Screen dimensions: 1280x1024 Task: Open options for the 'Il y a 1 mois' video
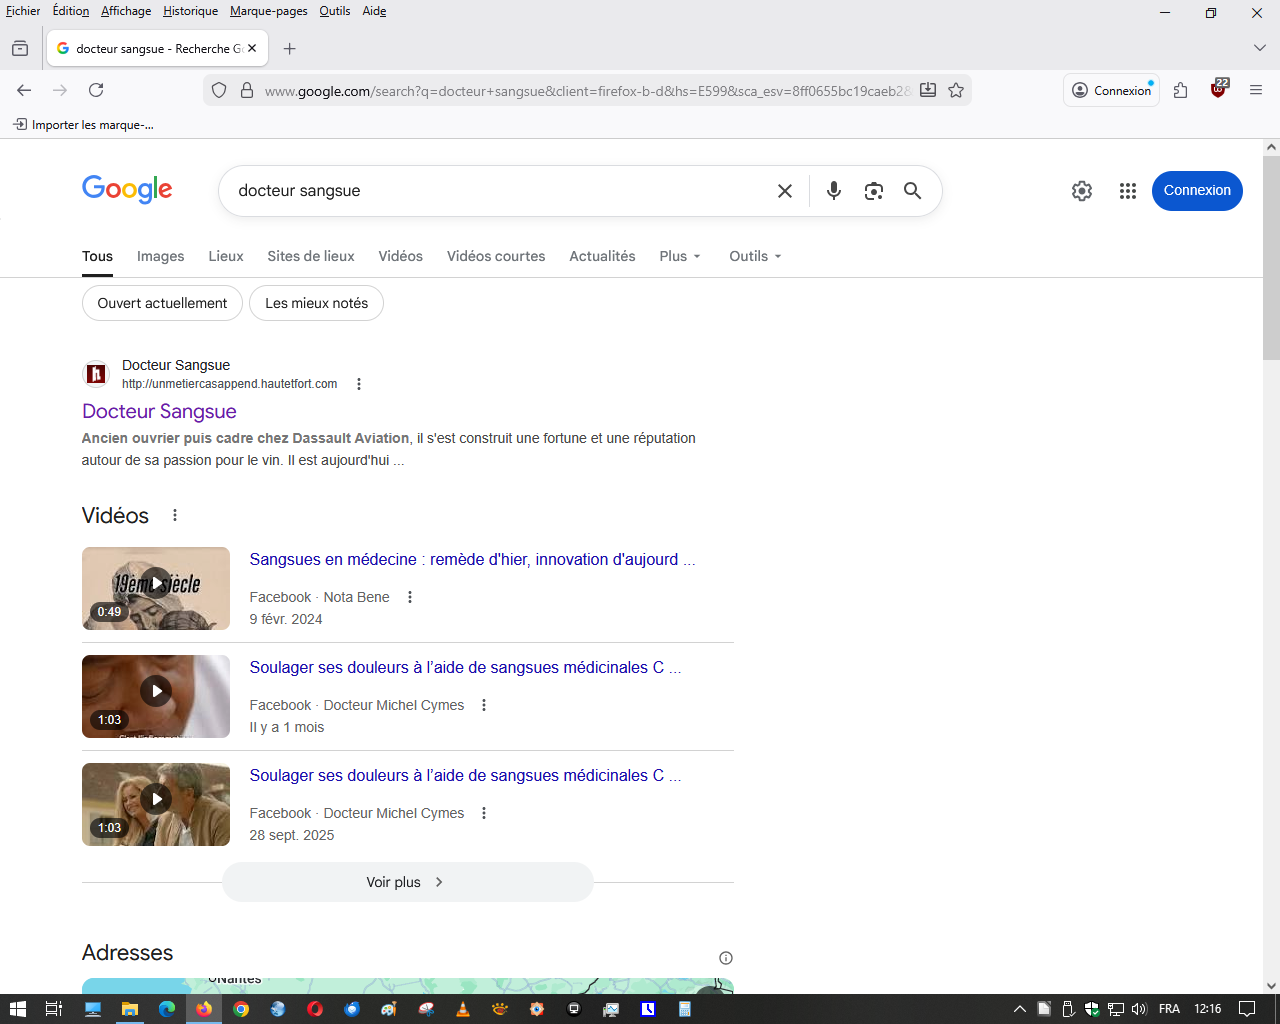click(484, 705)
